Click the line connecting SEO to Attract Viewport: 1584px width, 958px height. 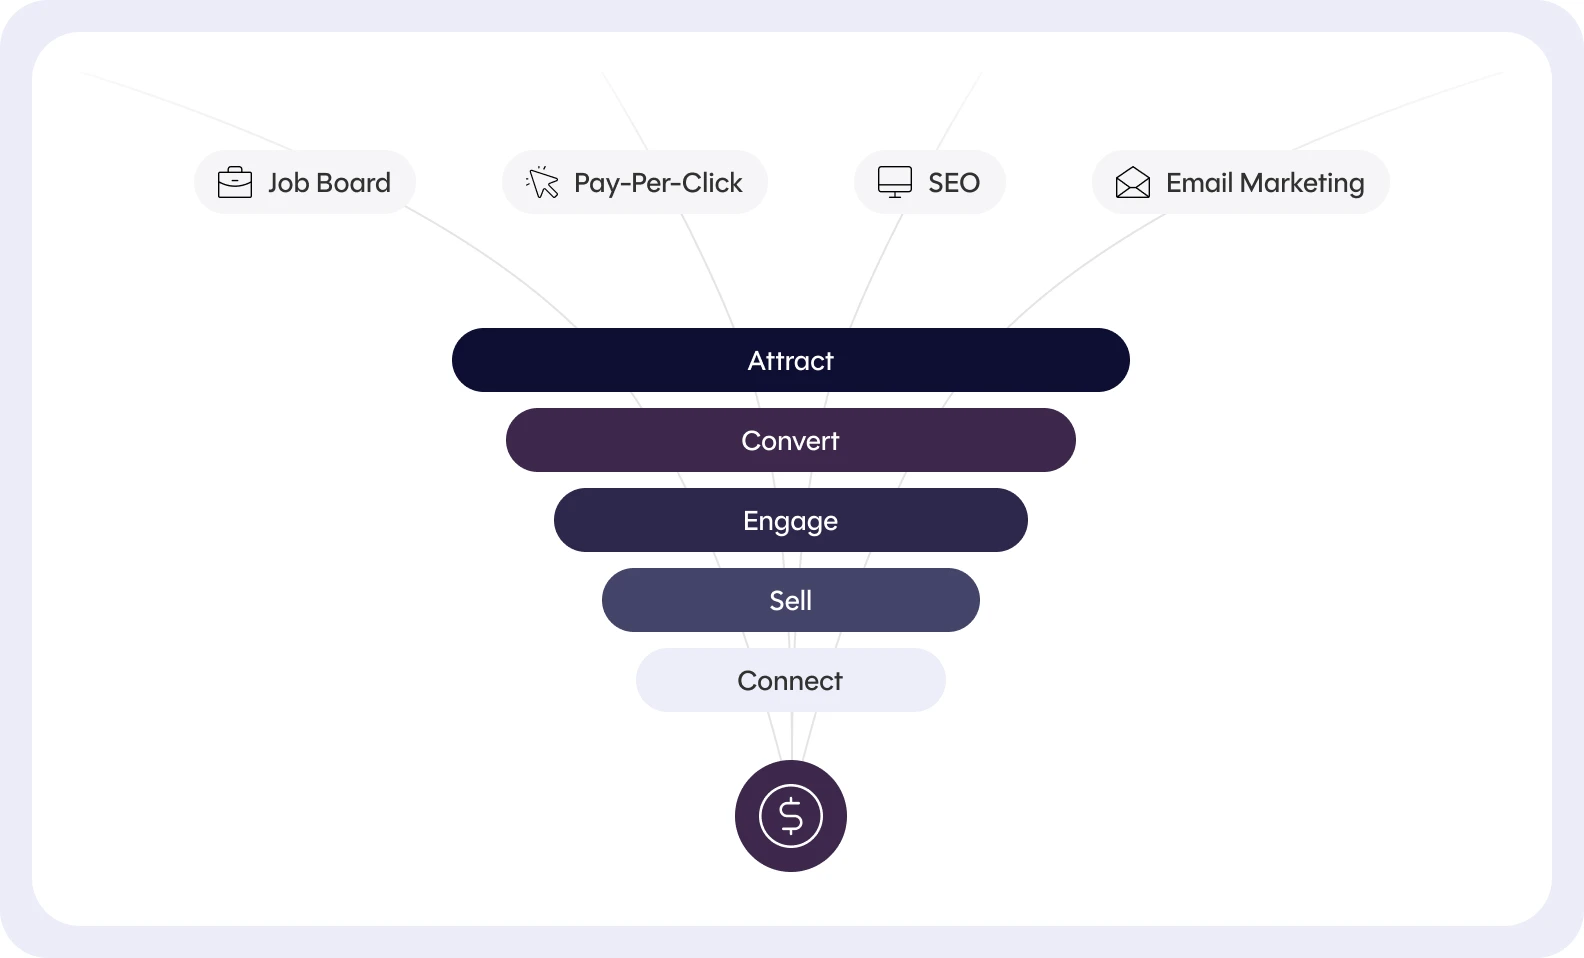874,270
